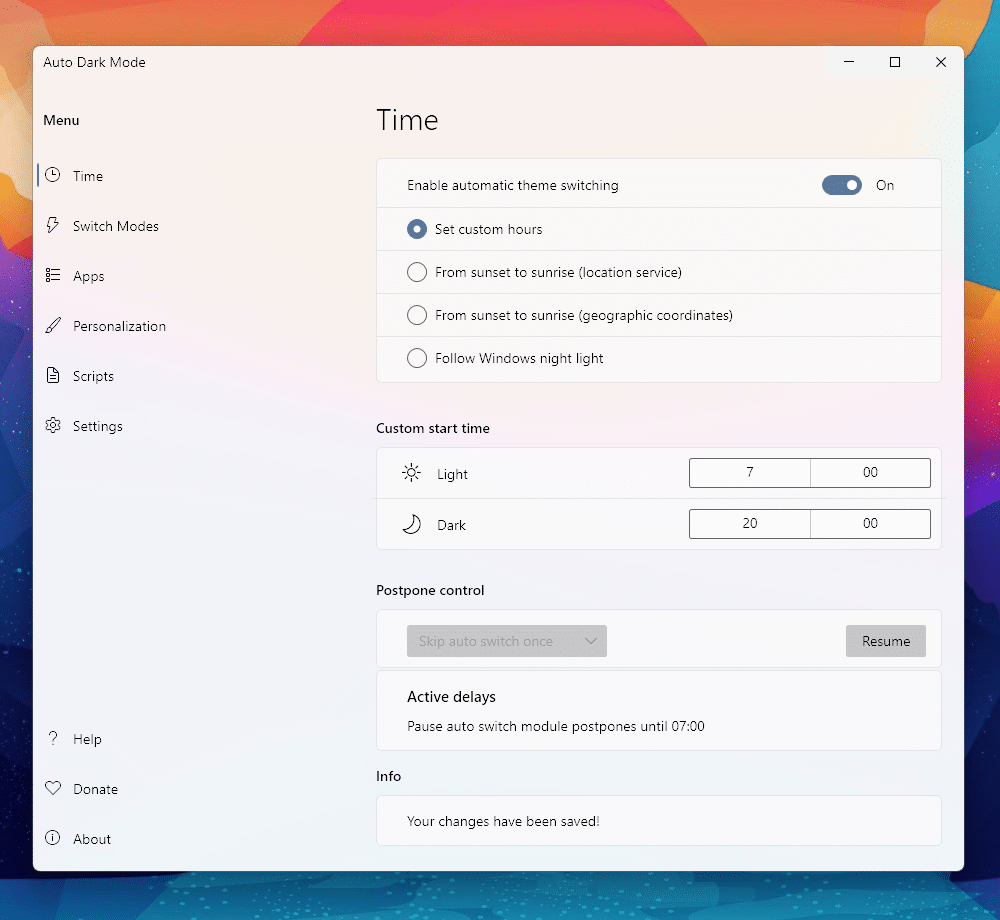
Task: Click the moon icon next to Dark
Action: pyautogui.click(x=410, y=524)
